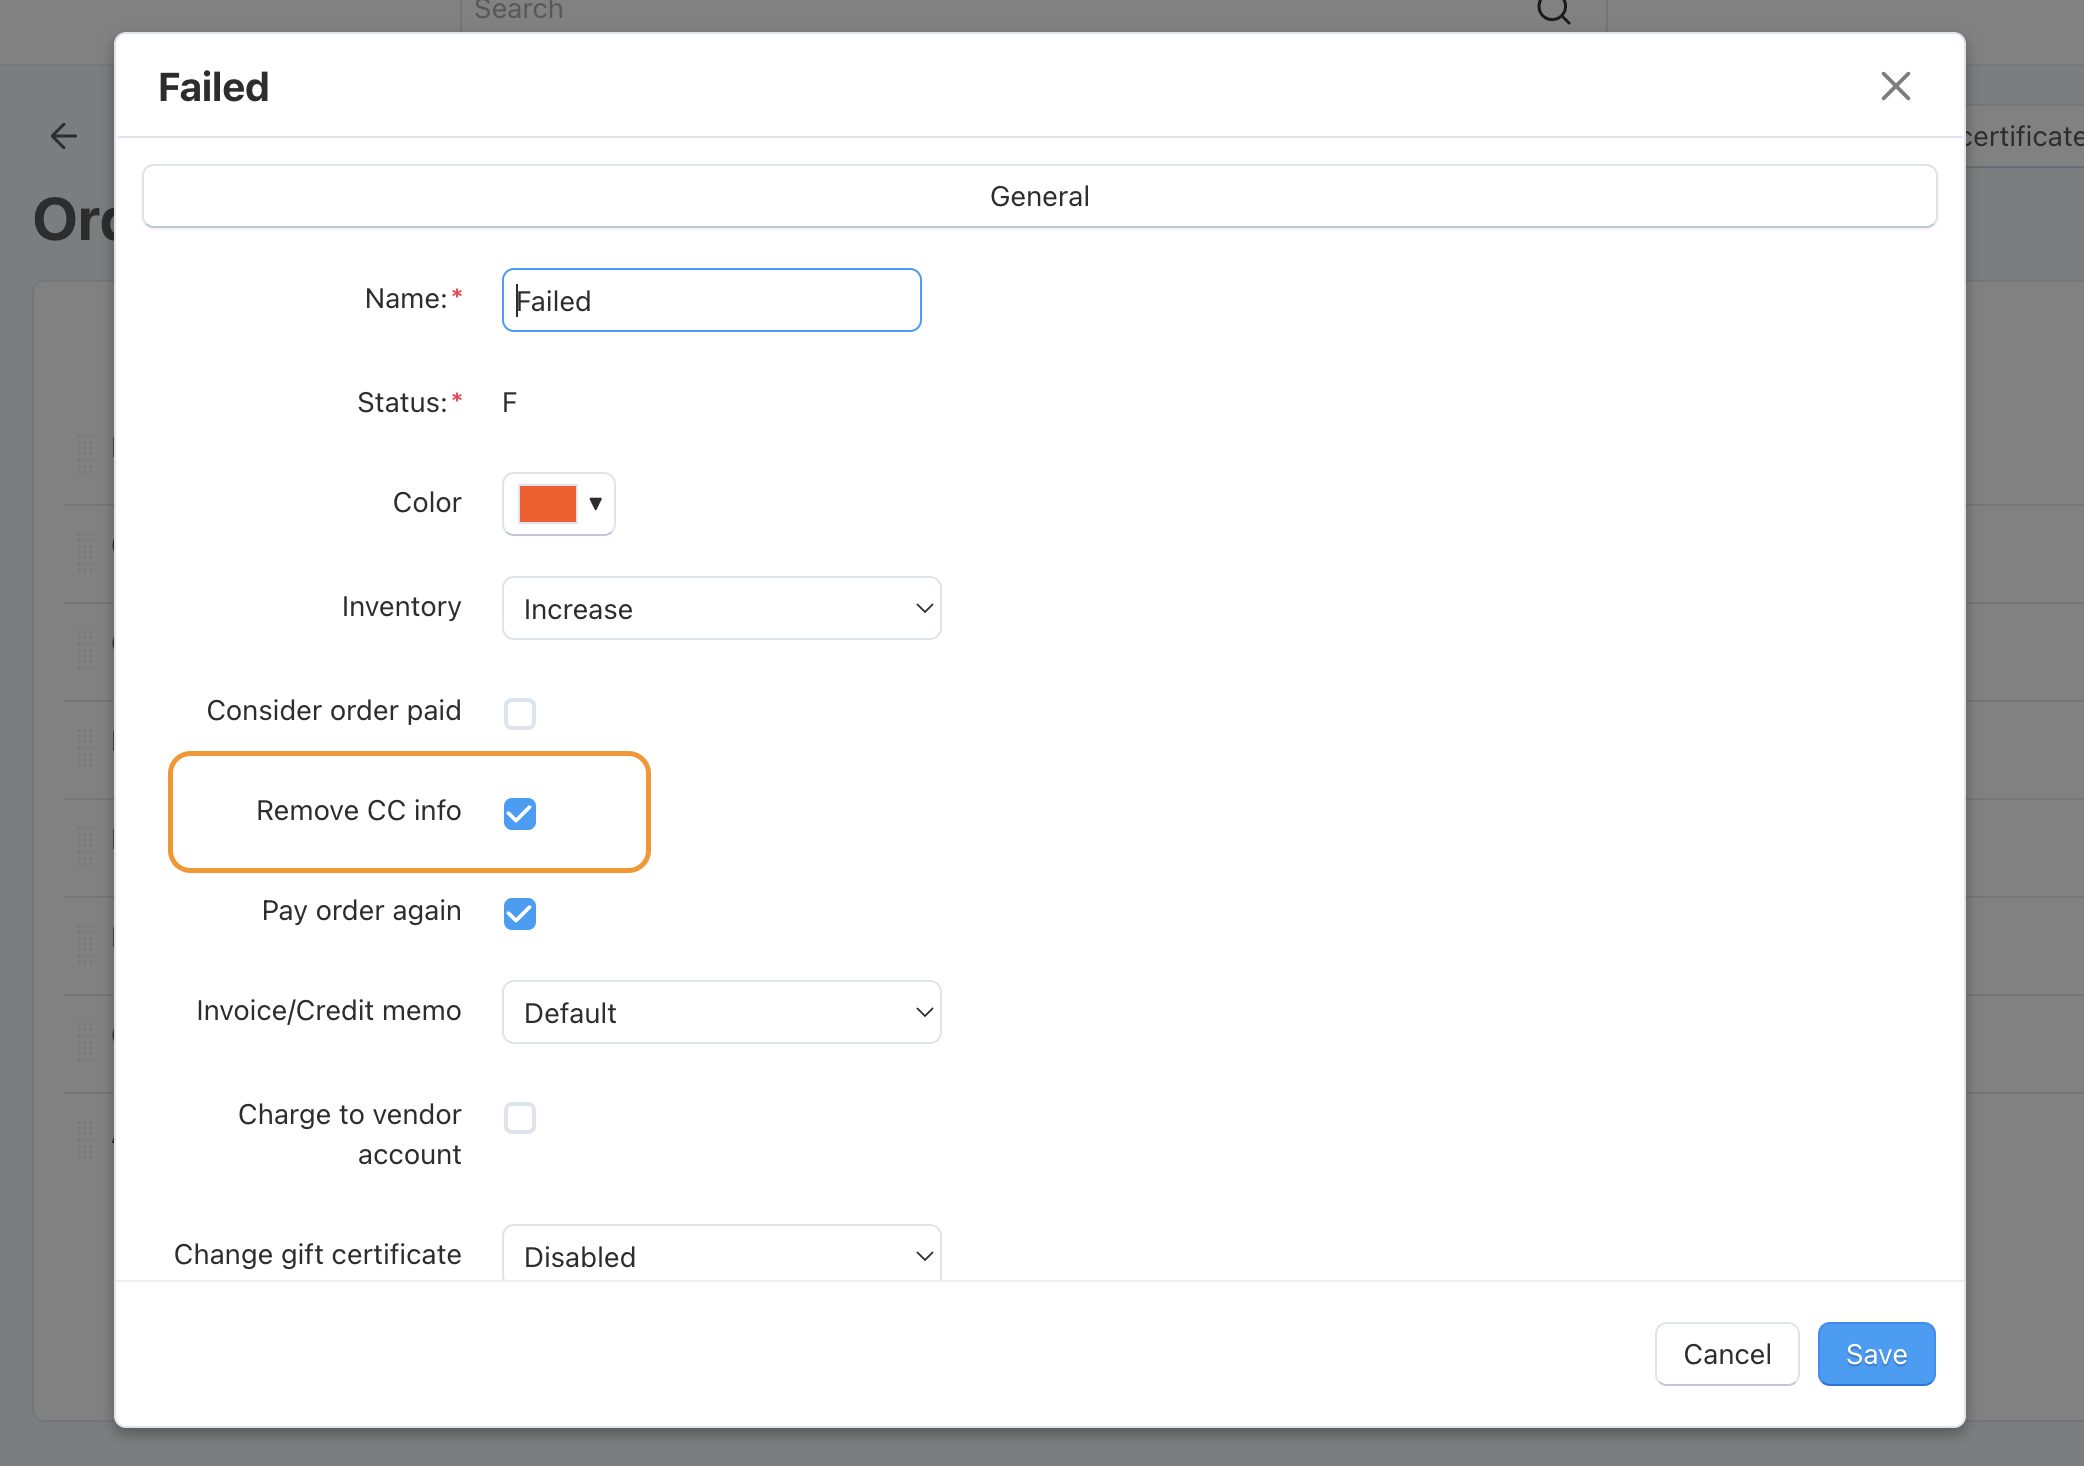Screen dimensions: 2084x1466
Task: Close the Failed dialog with X
Action: [1895, 86]
